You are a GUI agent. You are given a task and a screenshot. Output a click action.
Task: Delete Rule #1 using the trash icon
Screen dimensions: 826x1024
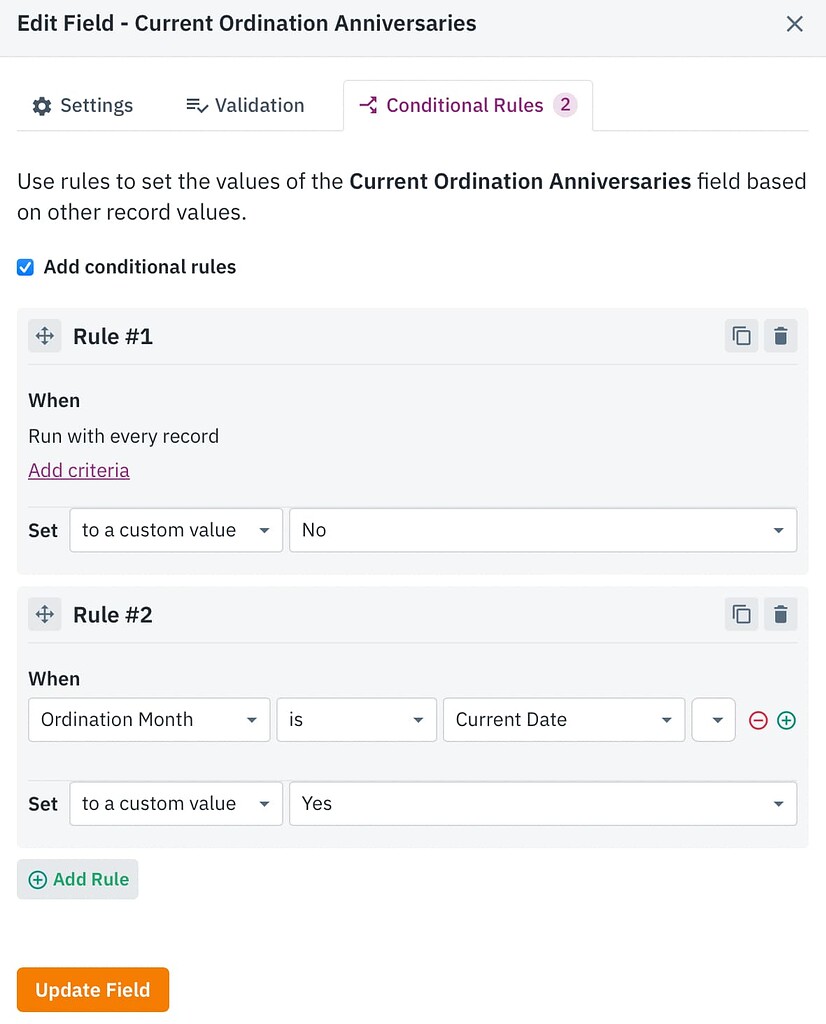tap(781, 336)
